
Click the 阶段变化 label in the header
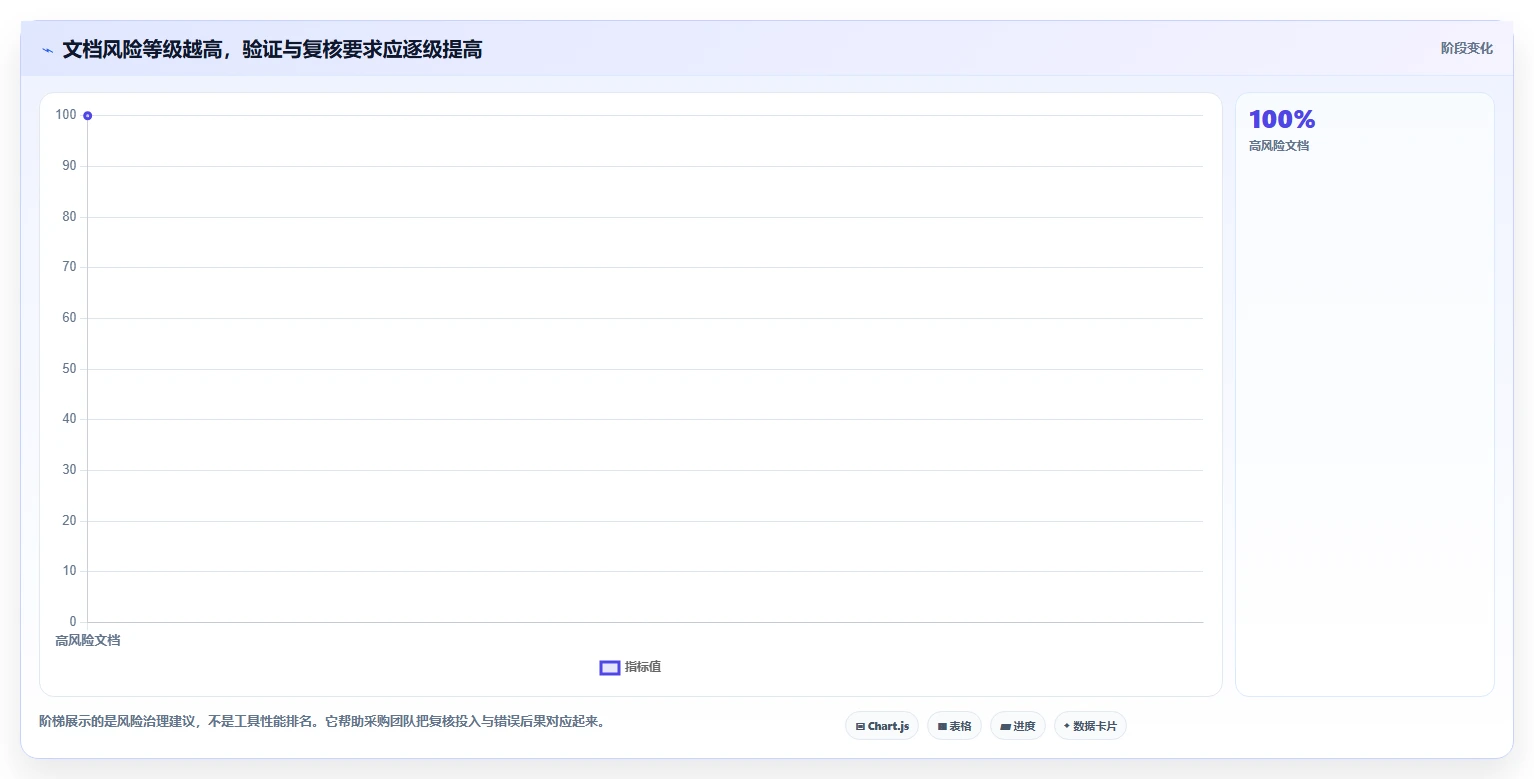pyautogui.click(x=1467, y=48)
